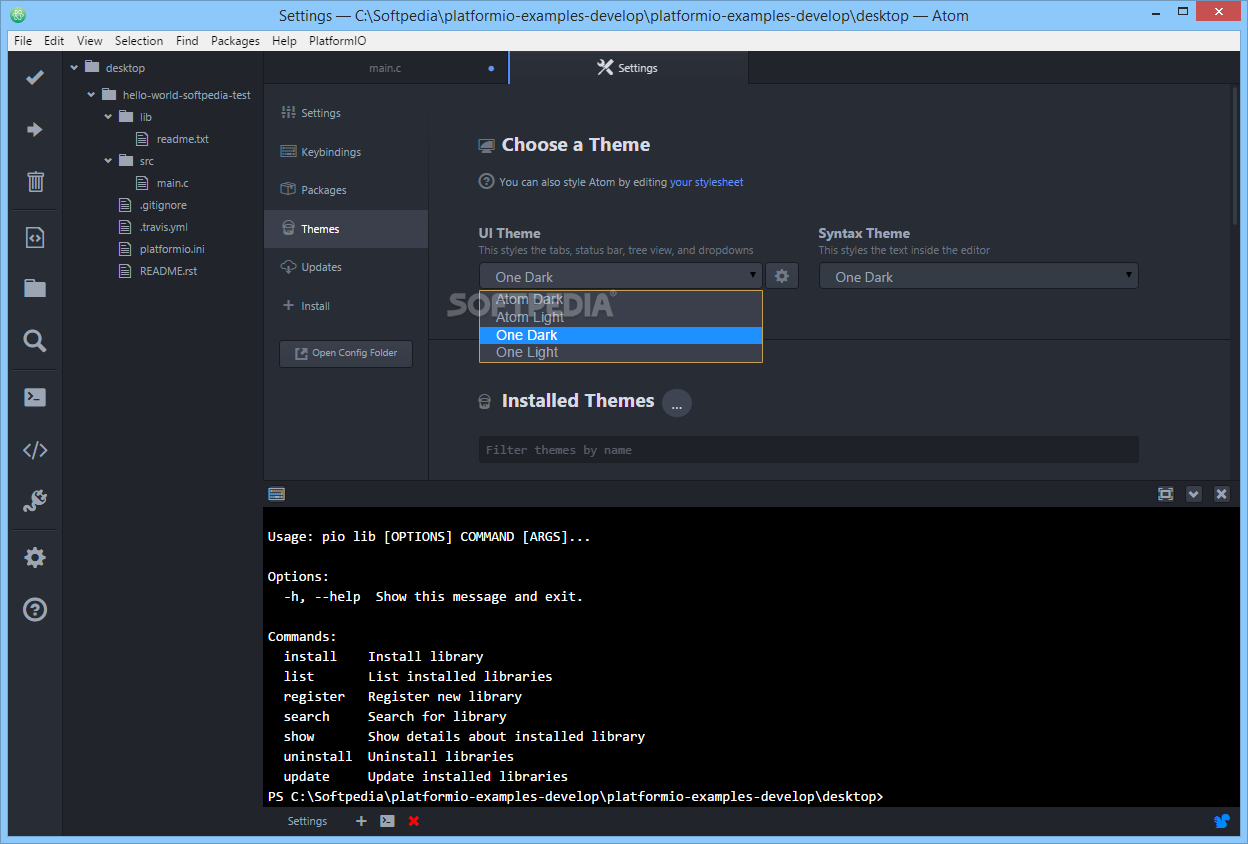Choose One Light from theme list
The height and width of the screenshot is (844, 1248).
pos(621,352)
